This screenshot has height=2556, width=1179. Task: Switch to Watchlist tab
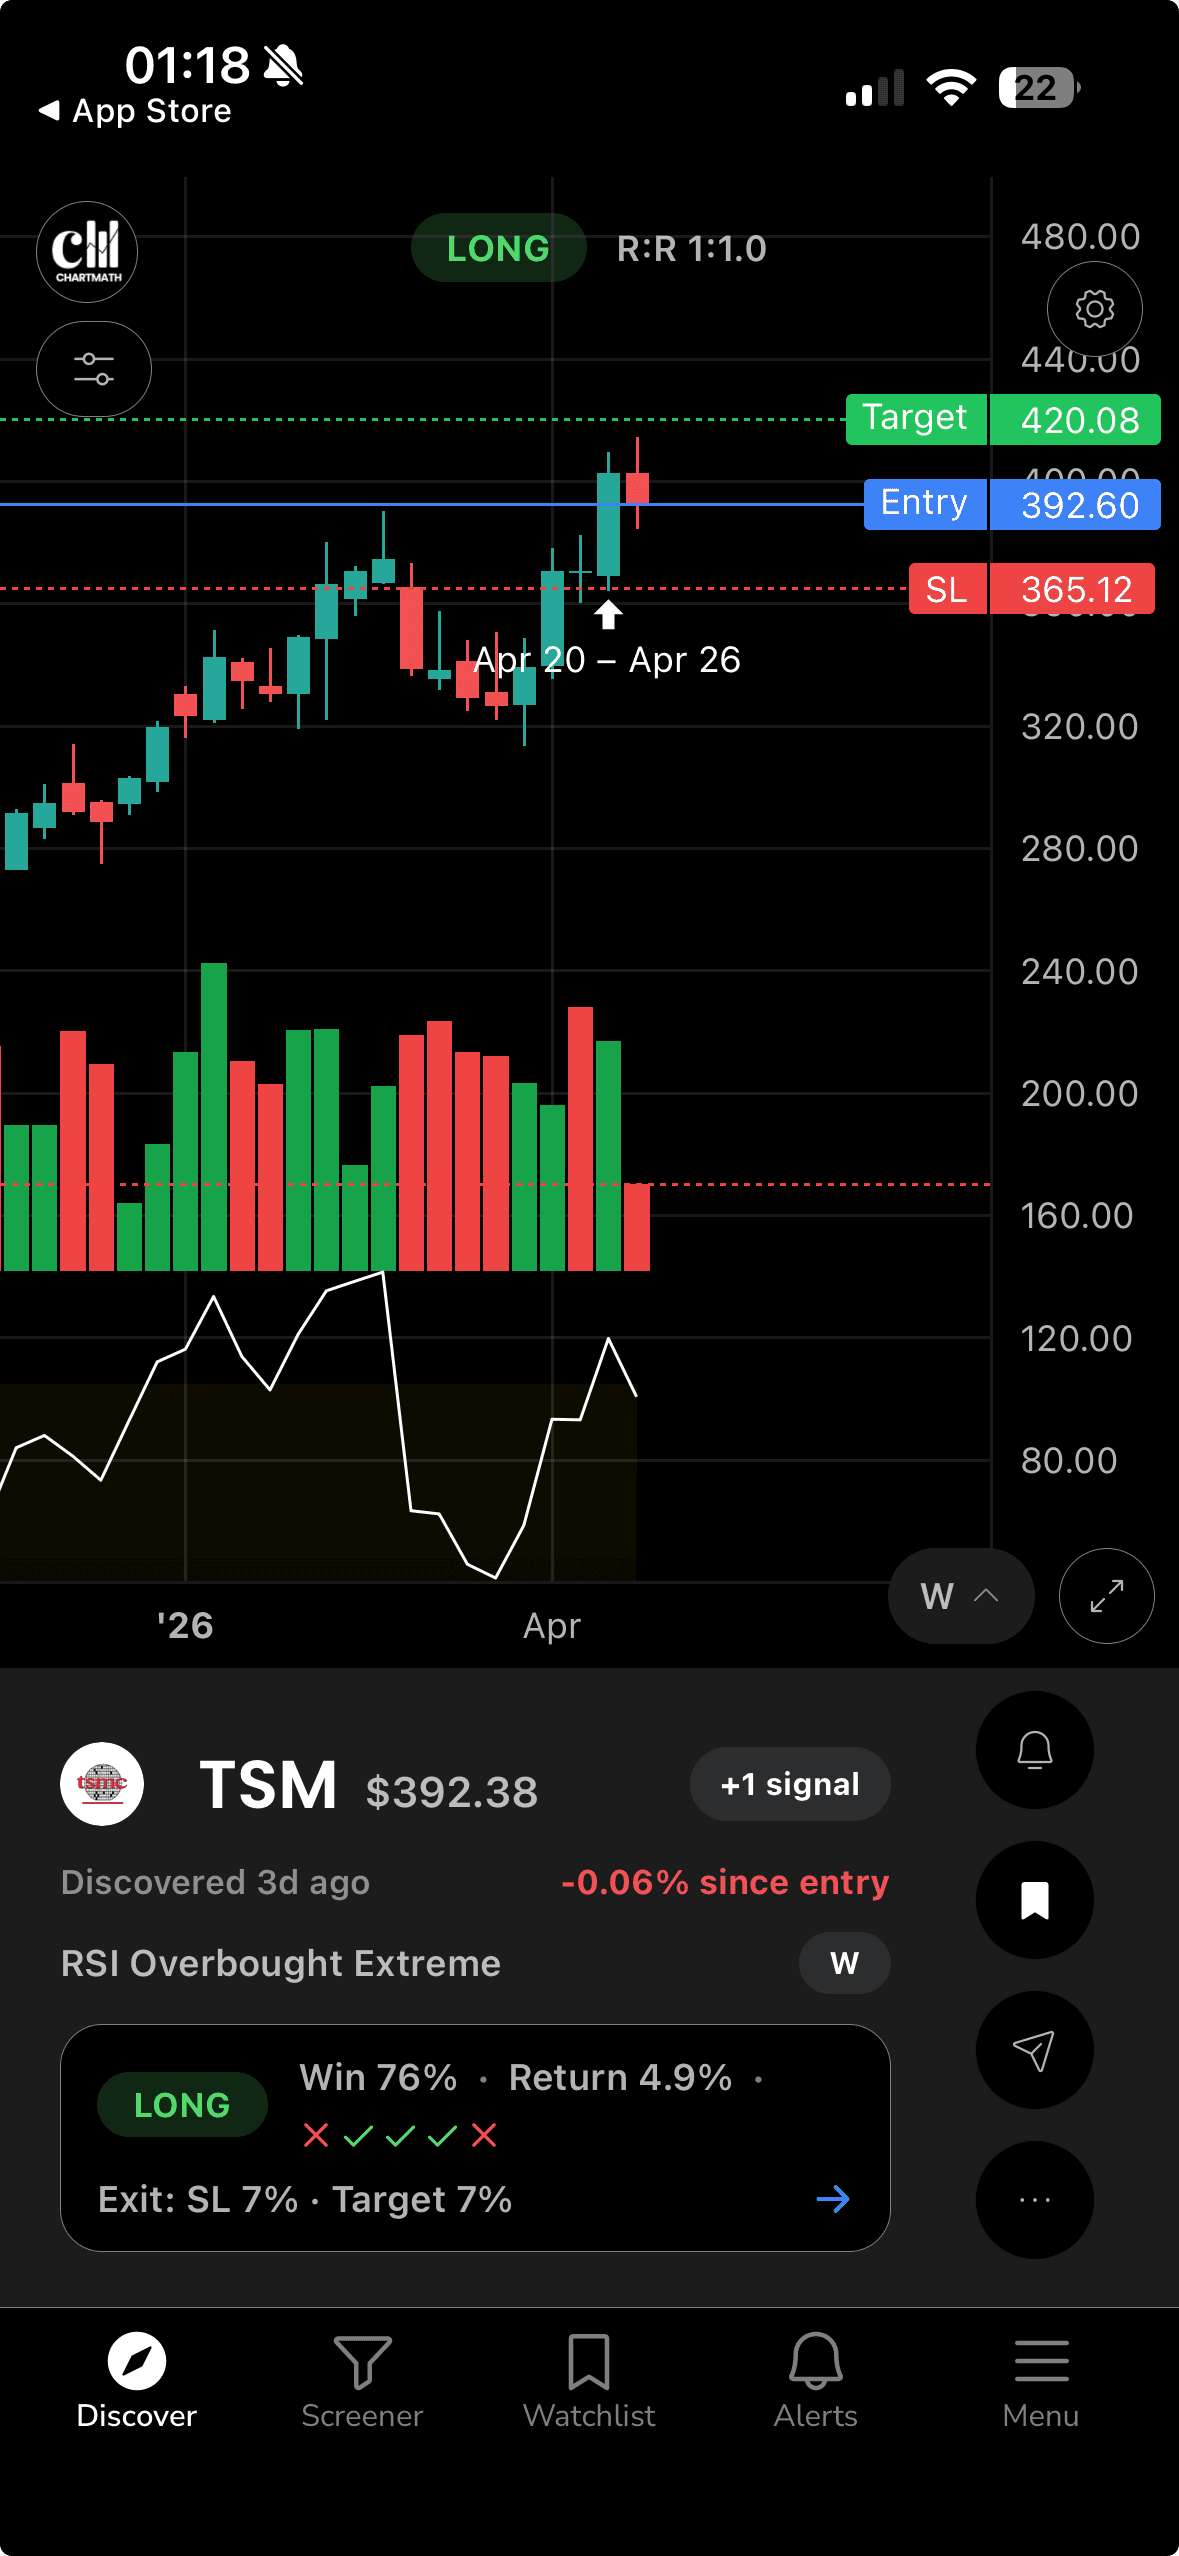click(589, 2381)
